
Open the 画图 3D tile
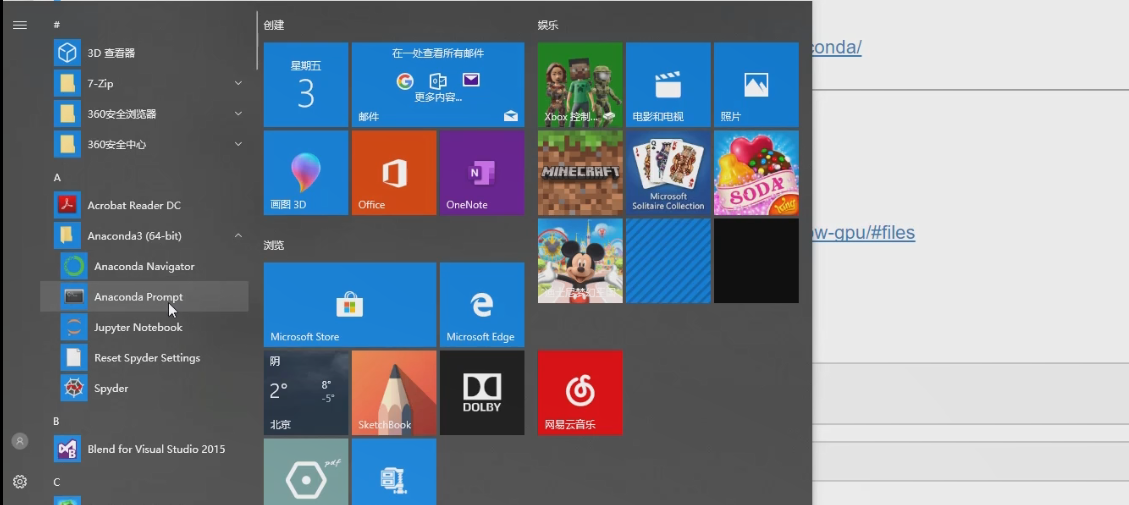306,173
